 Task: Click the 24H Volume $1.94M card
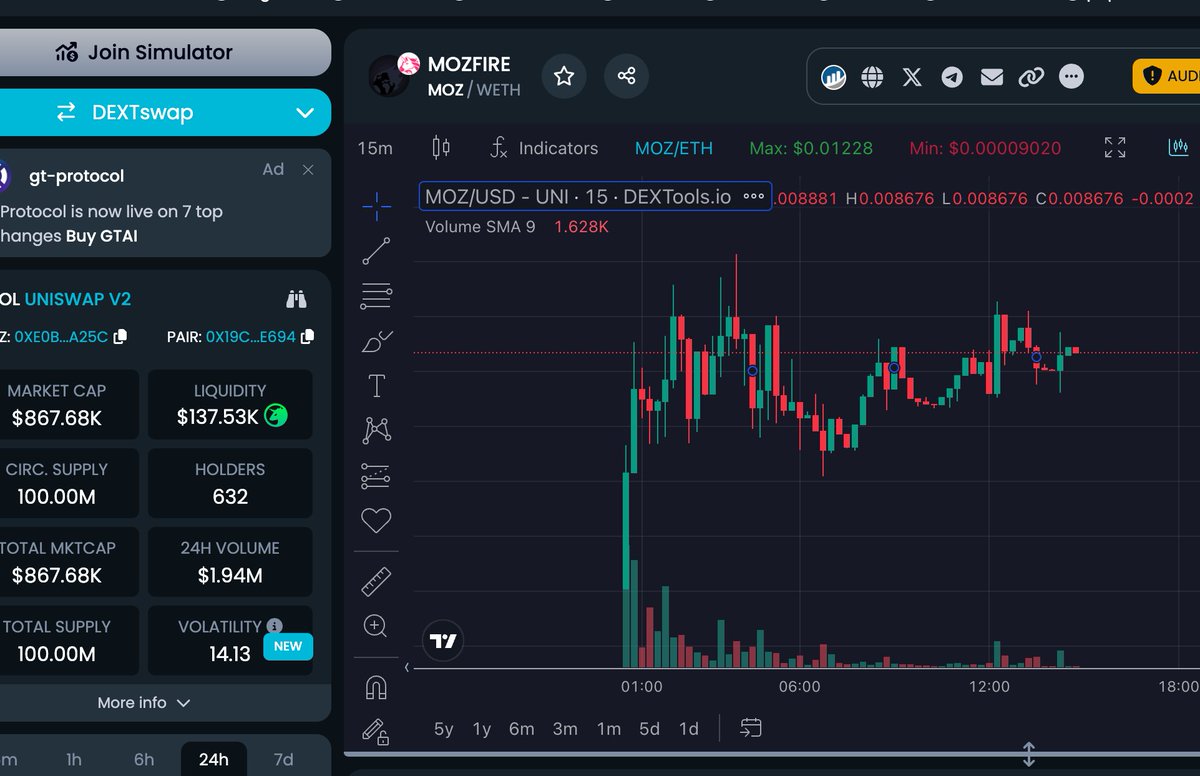tap(230, 562)
